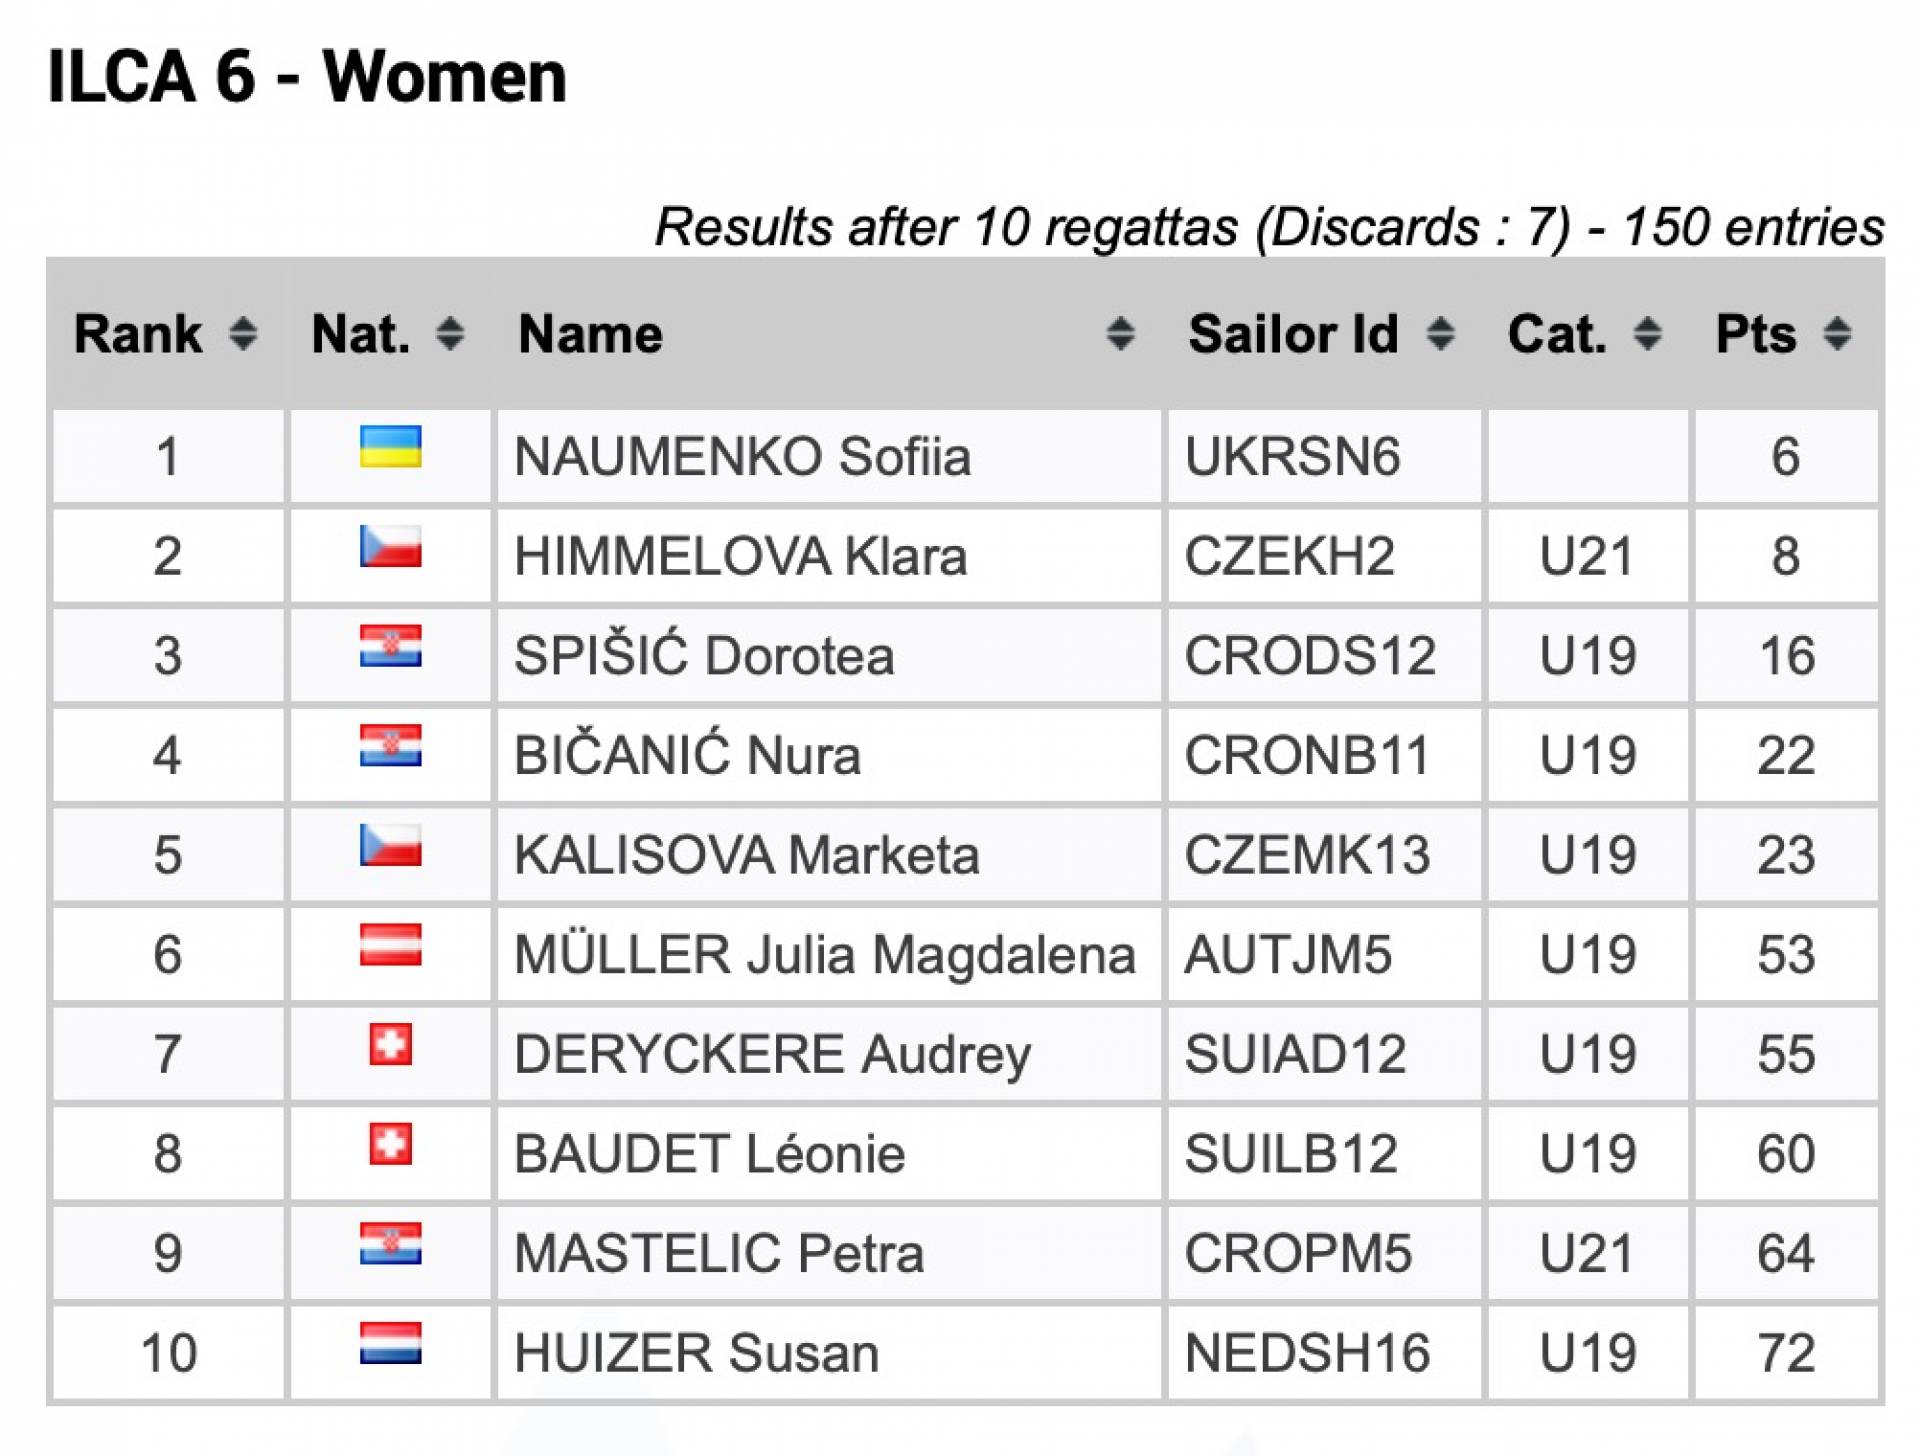The image size is (1920, 1456).
Task: Click the Swiss flag beside Deryckere Audrey
Action: pyautogui.click(x=390, y=1045)
